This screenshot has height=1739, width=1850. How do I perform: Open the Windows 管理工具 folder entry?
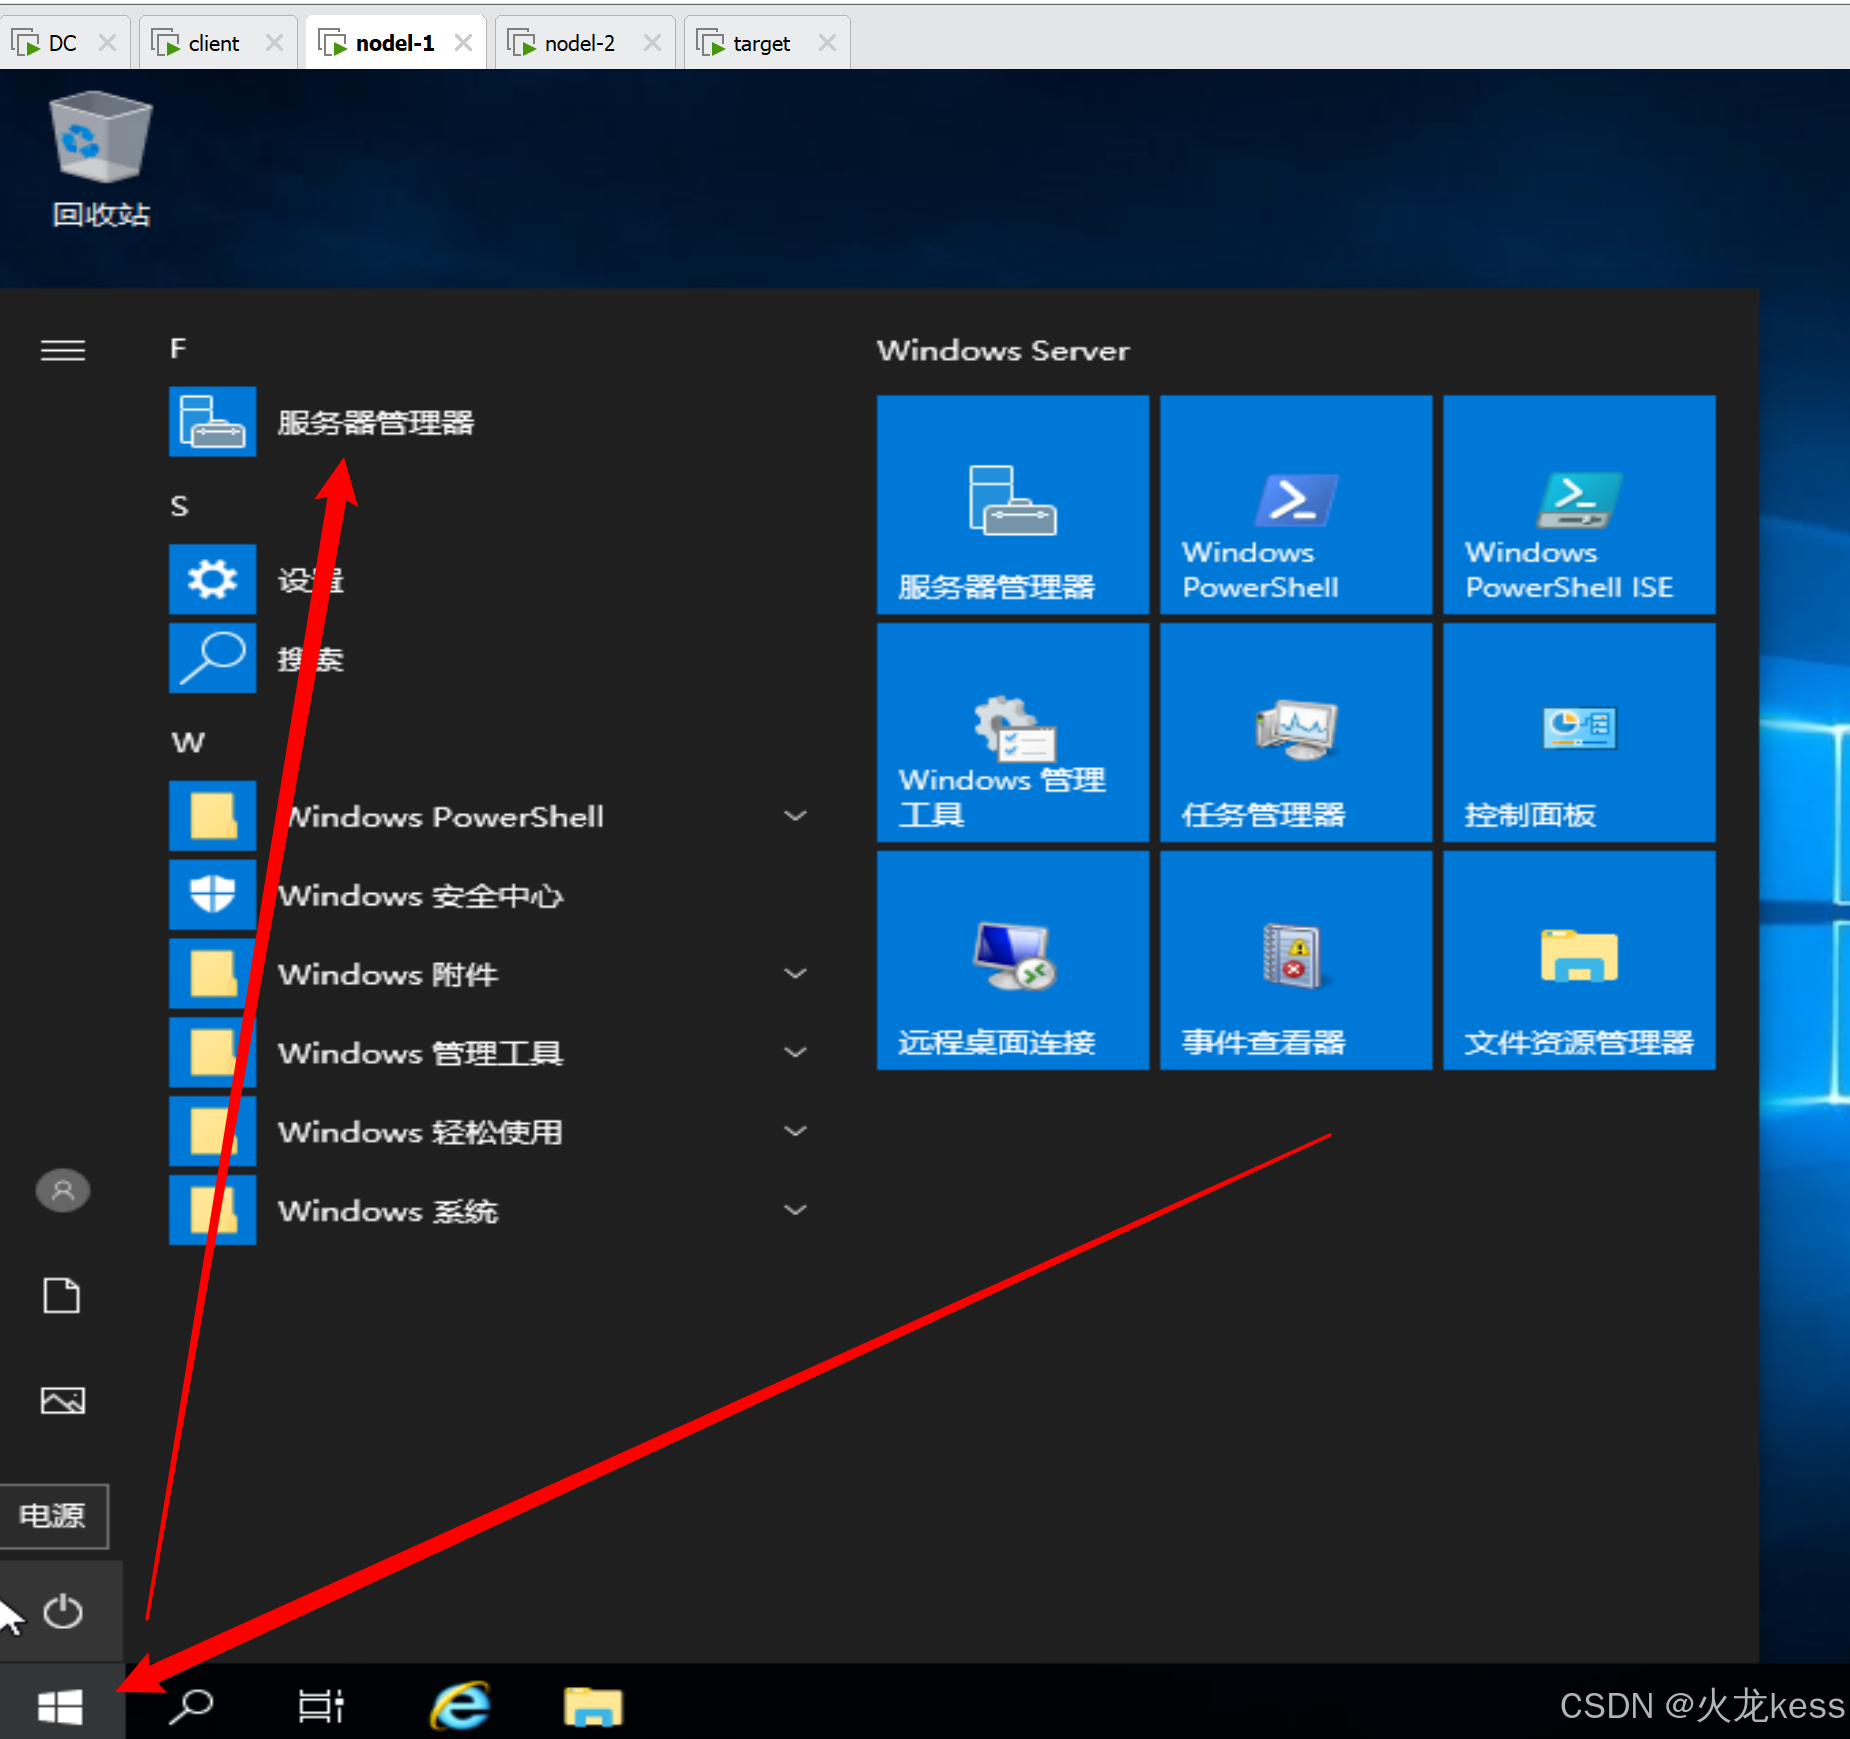click(x=490, y=1053)
